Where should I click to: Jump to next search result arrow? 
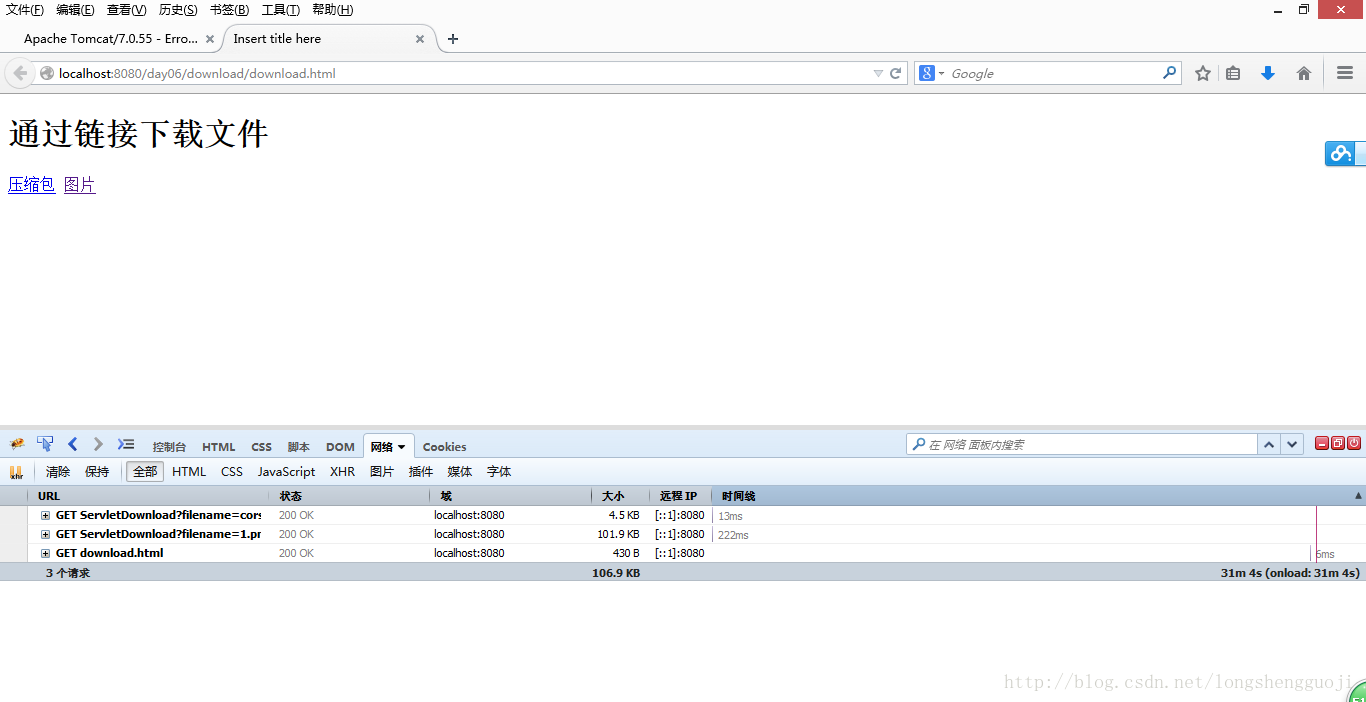(1292, 444)
